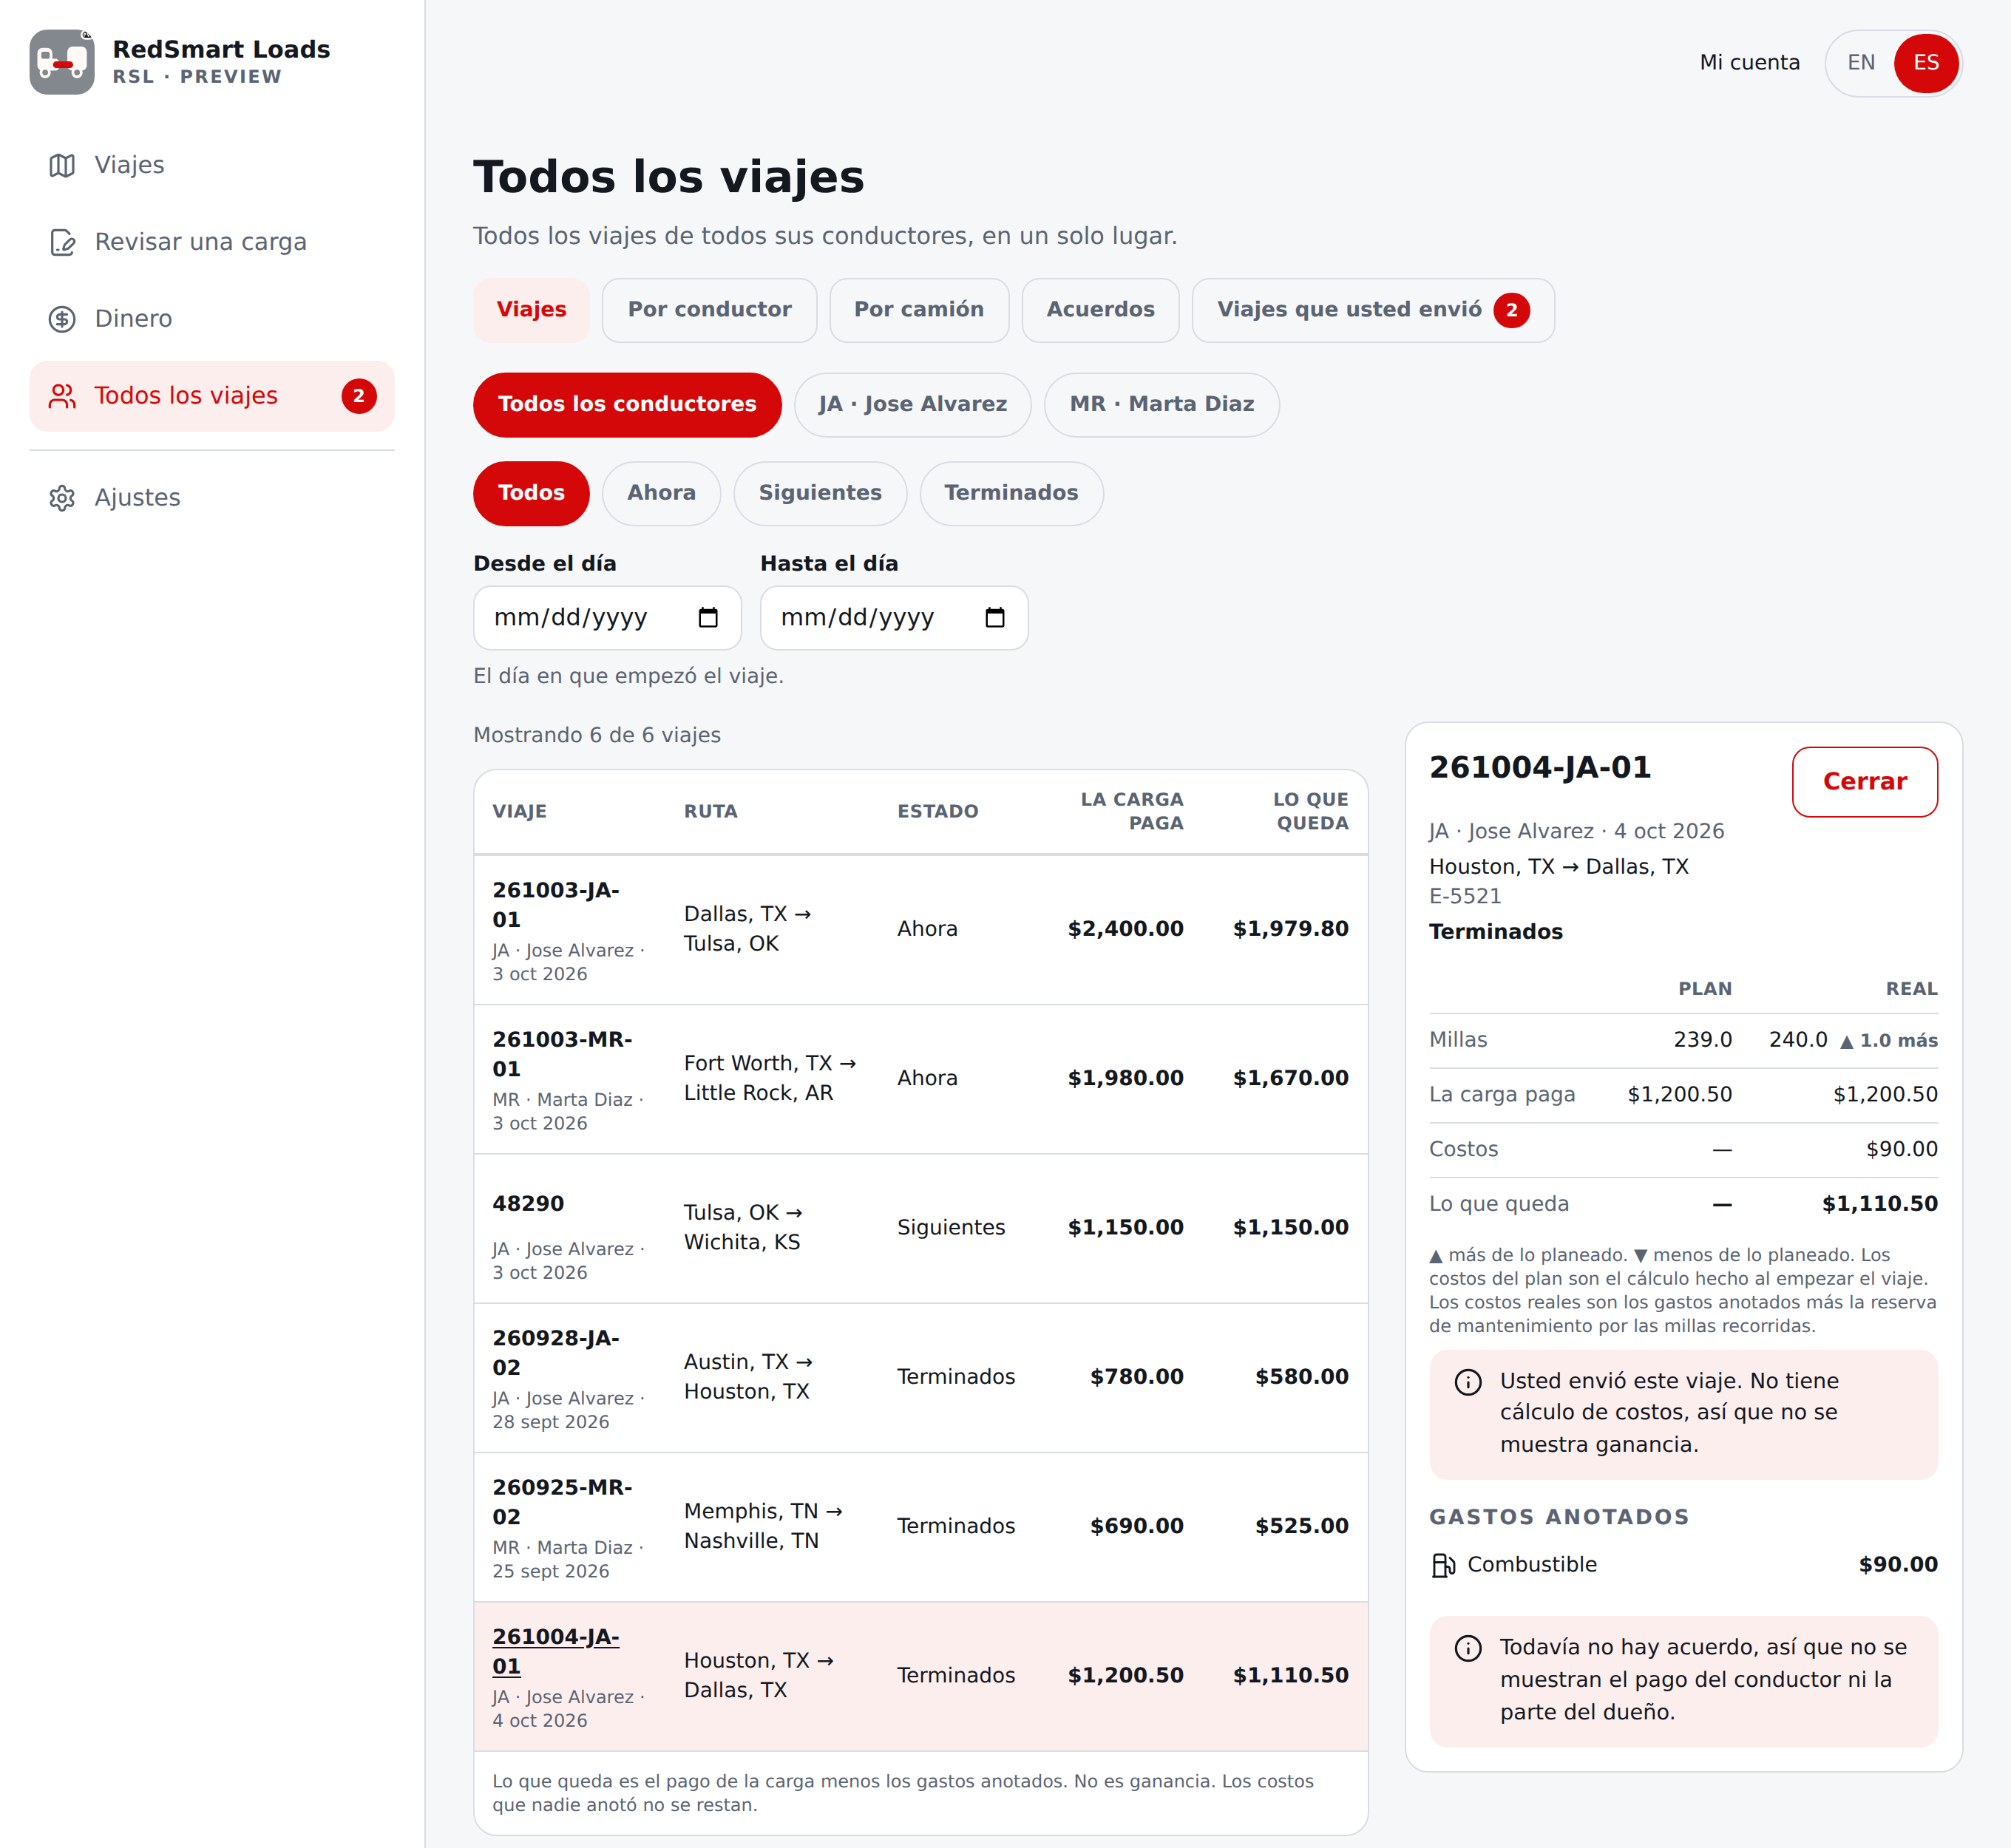This screenshot has height=1848, width=2011.
Task: Click info icon in 'Usted envió este viaje' notice
Action: [1468, 1382]
